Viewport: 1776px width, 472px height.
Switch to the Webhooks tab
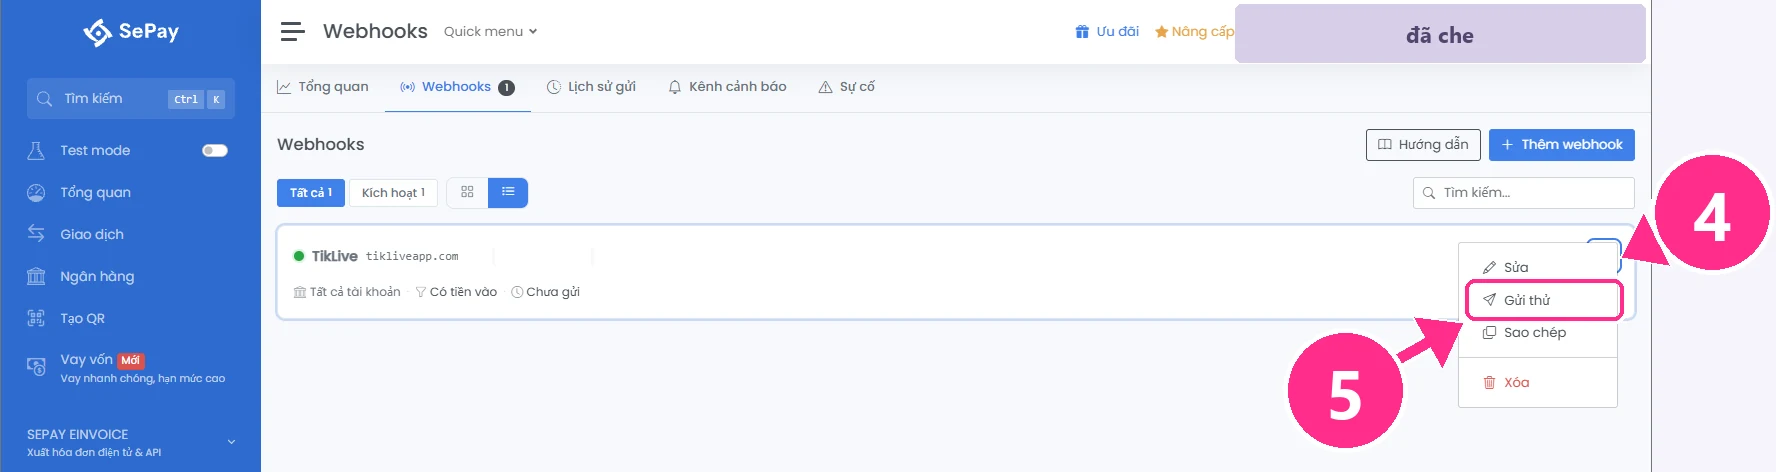tap(457, 87)
